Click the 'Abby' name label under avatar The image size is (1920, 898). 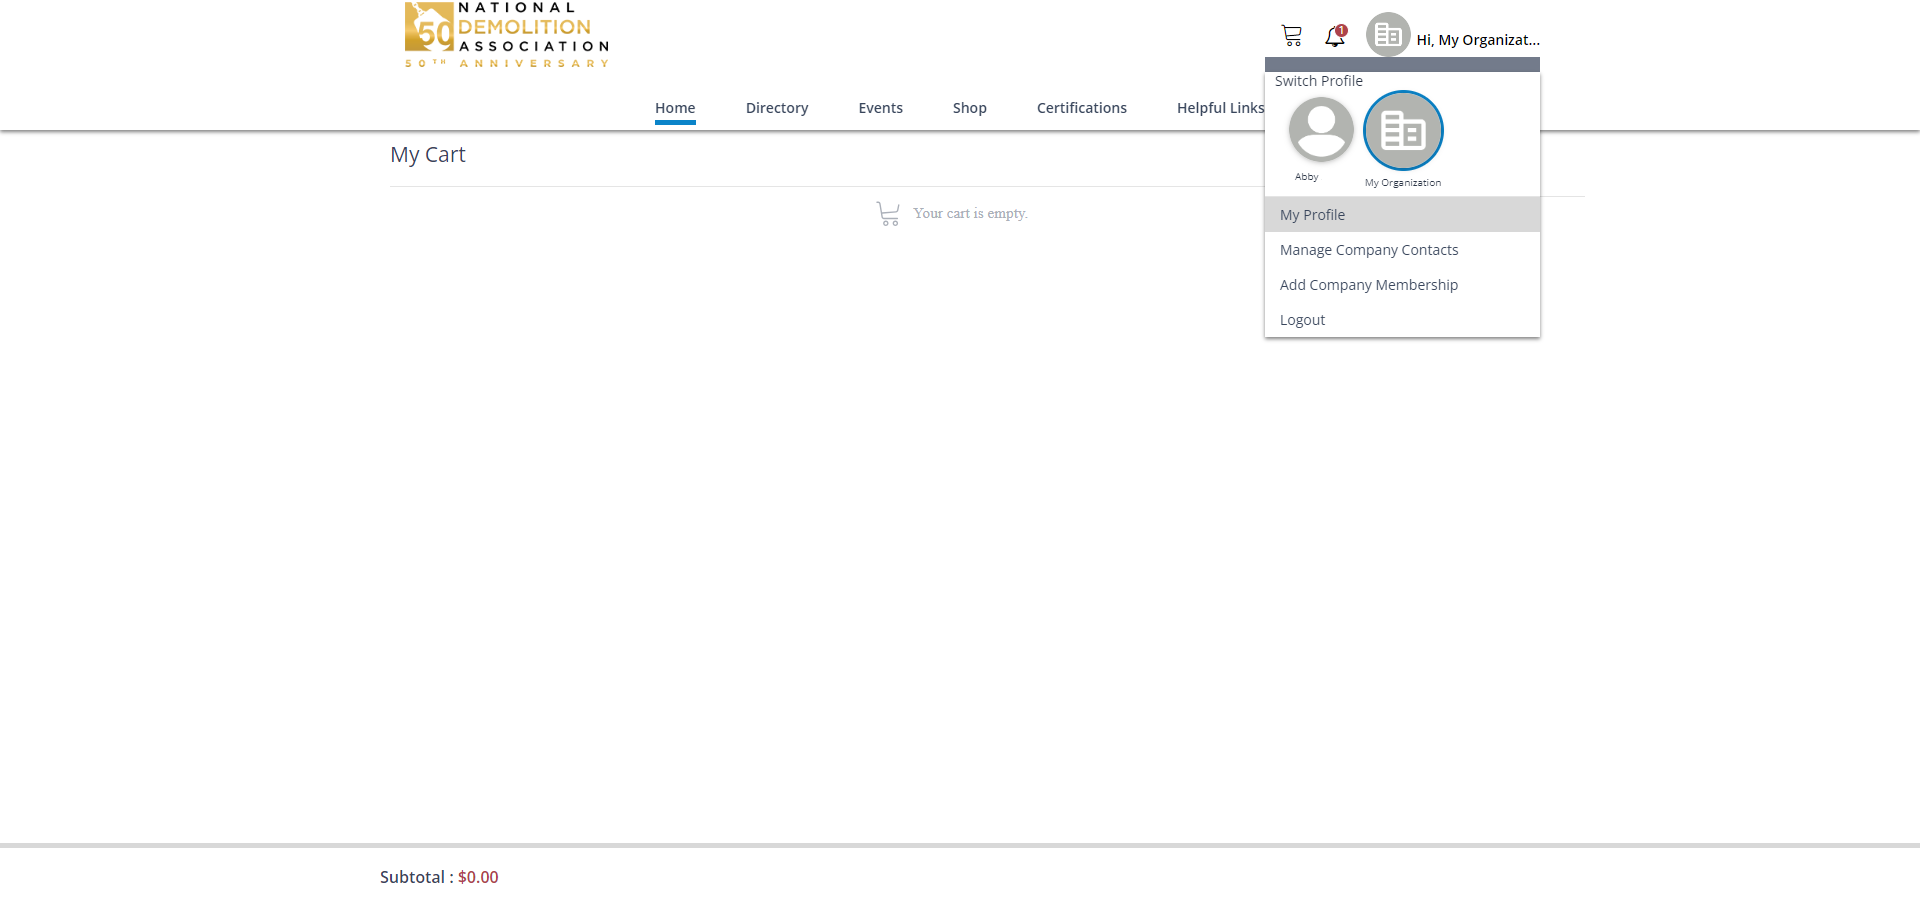coord(1306,177)
